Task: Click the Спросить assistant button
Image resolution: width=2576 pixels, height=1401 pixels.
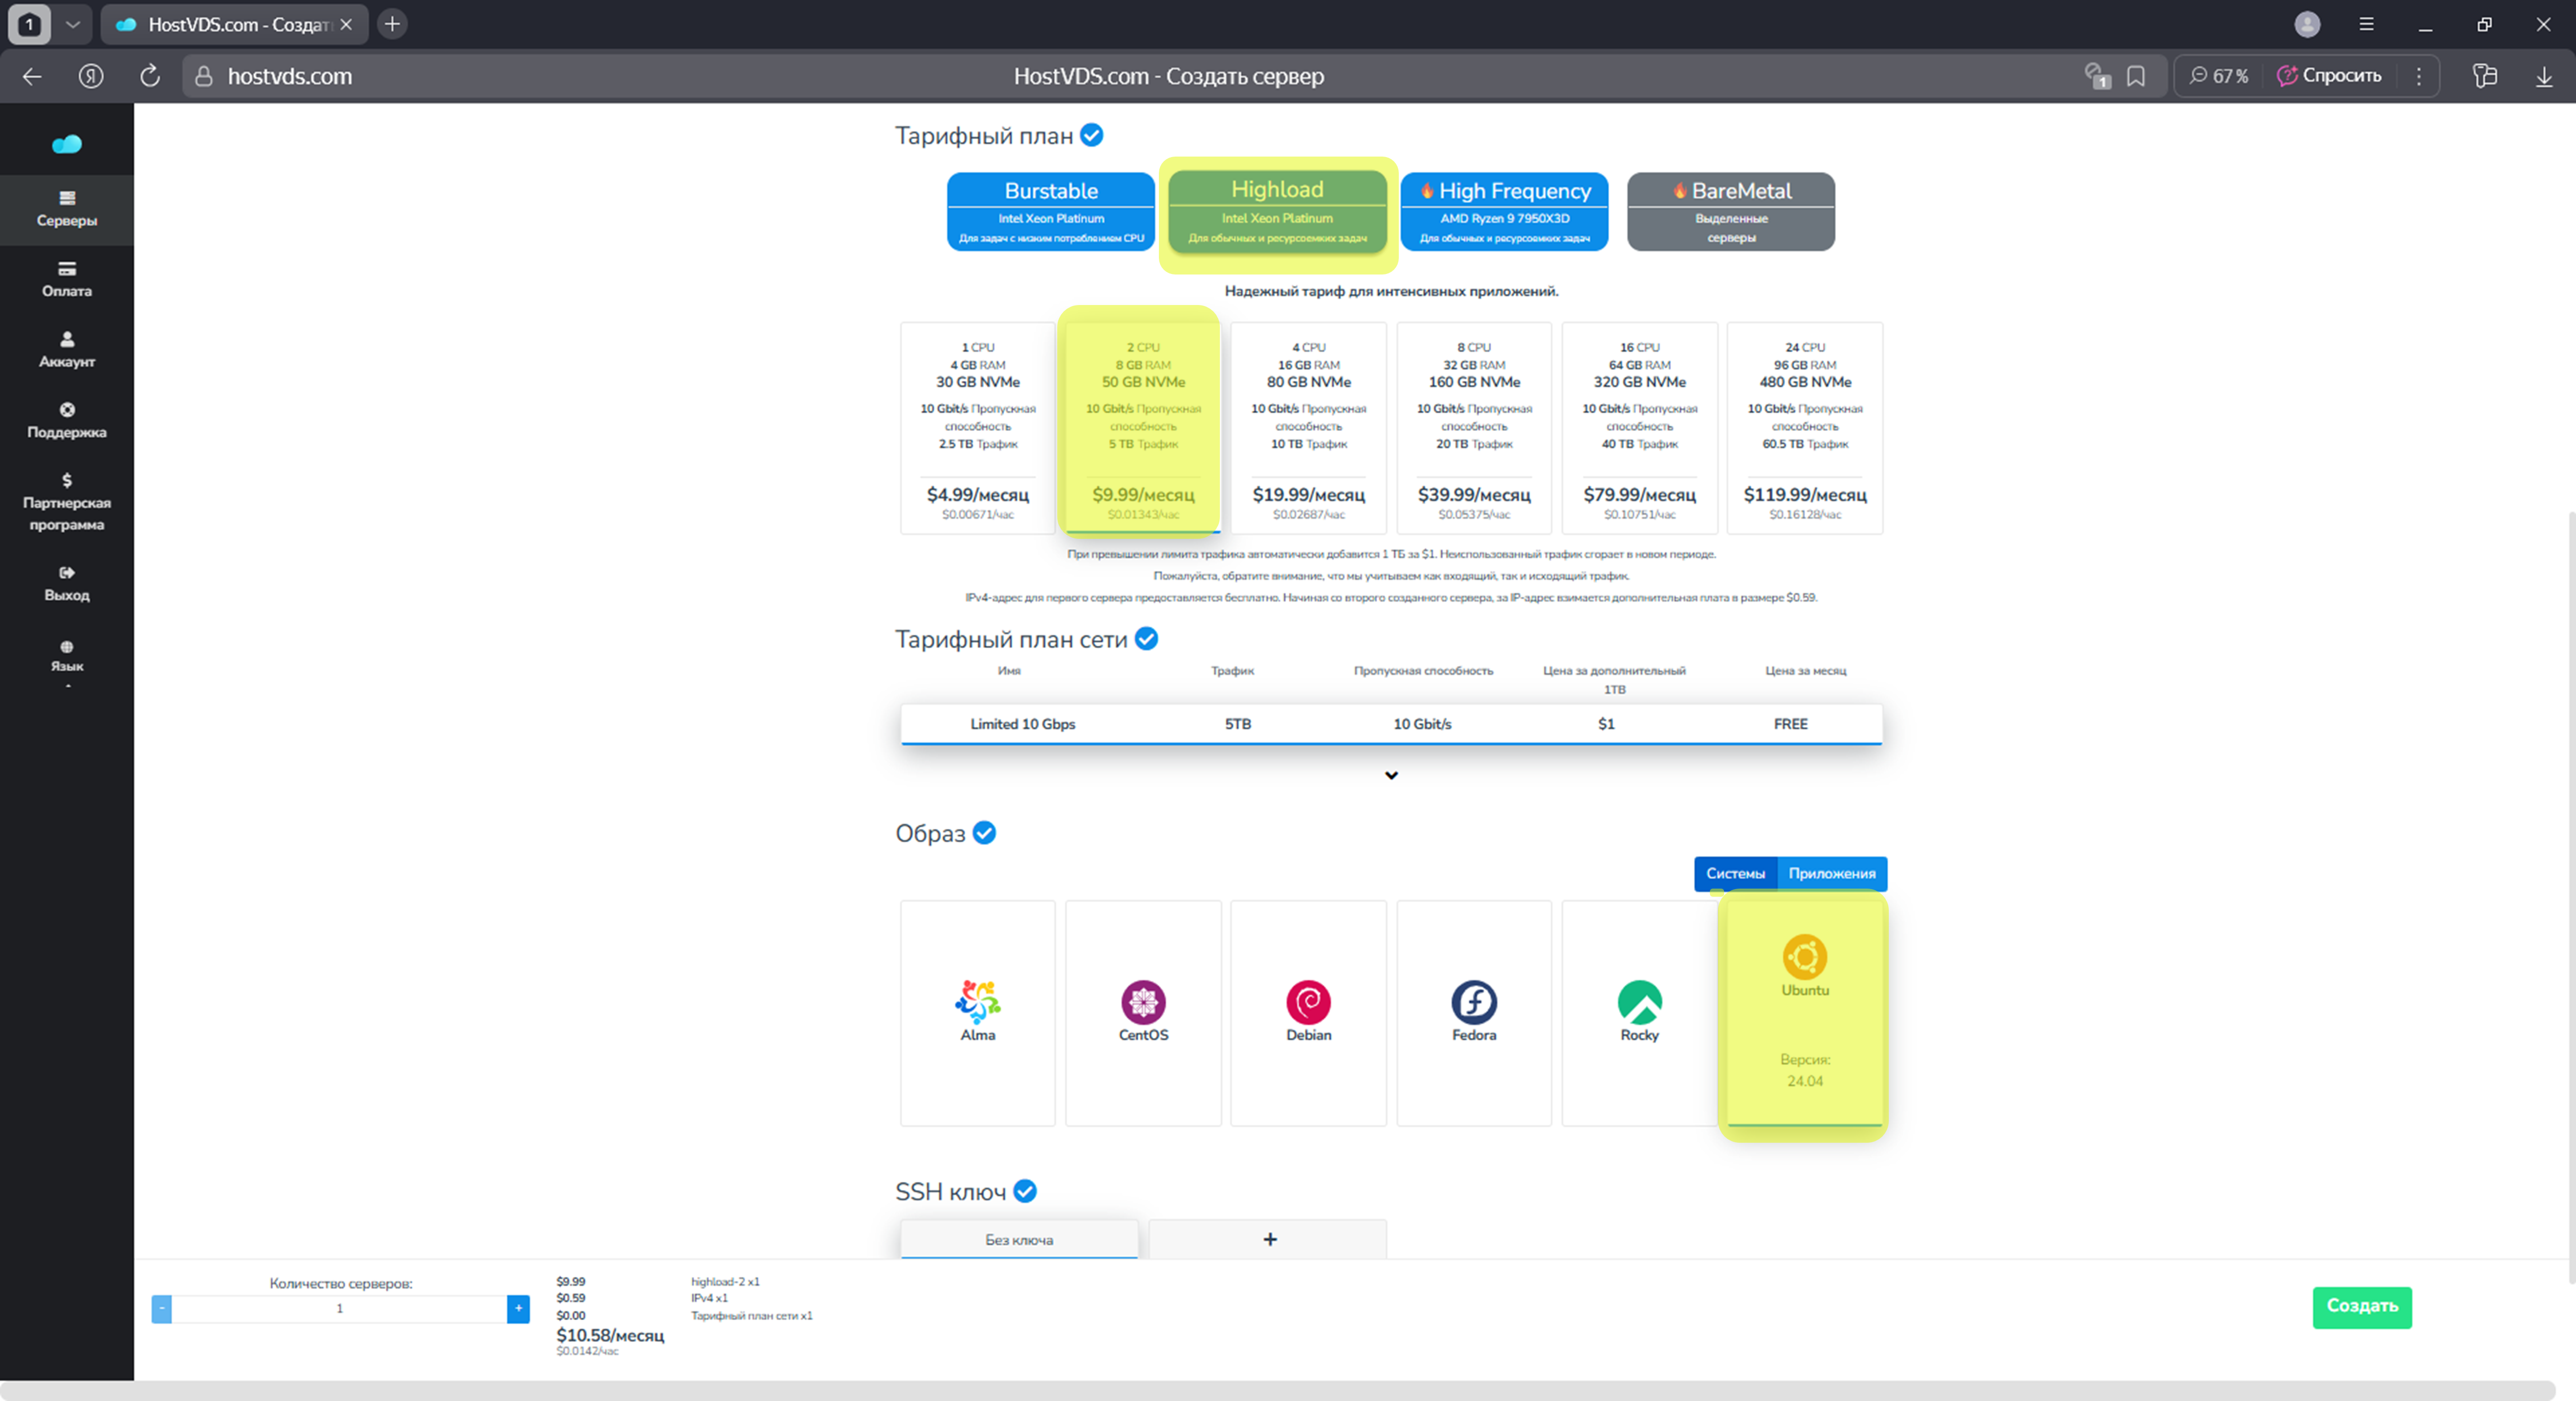Action: (2329, 76)
